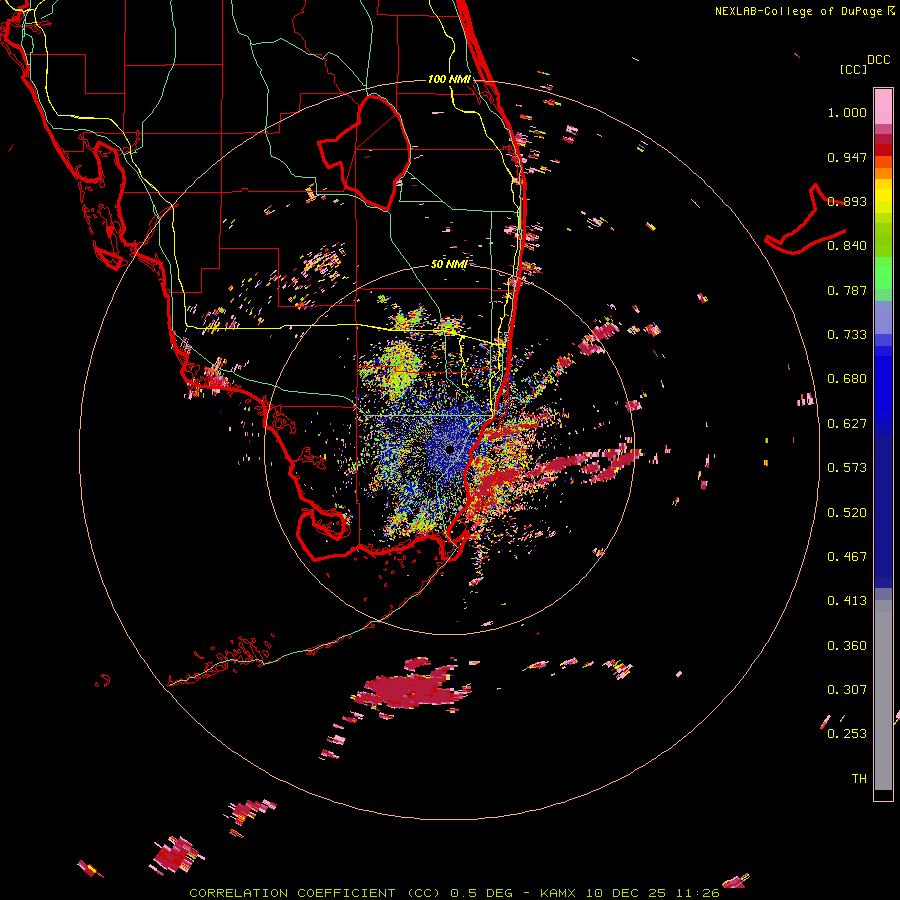Click the 11:26 timestamp in caption
This screenshot has width=900, height=900.
(696, 893)
